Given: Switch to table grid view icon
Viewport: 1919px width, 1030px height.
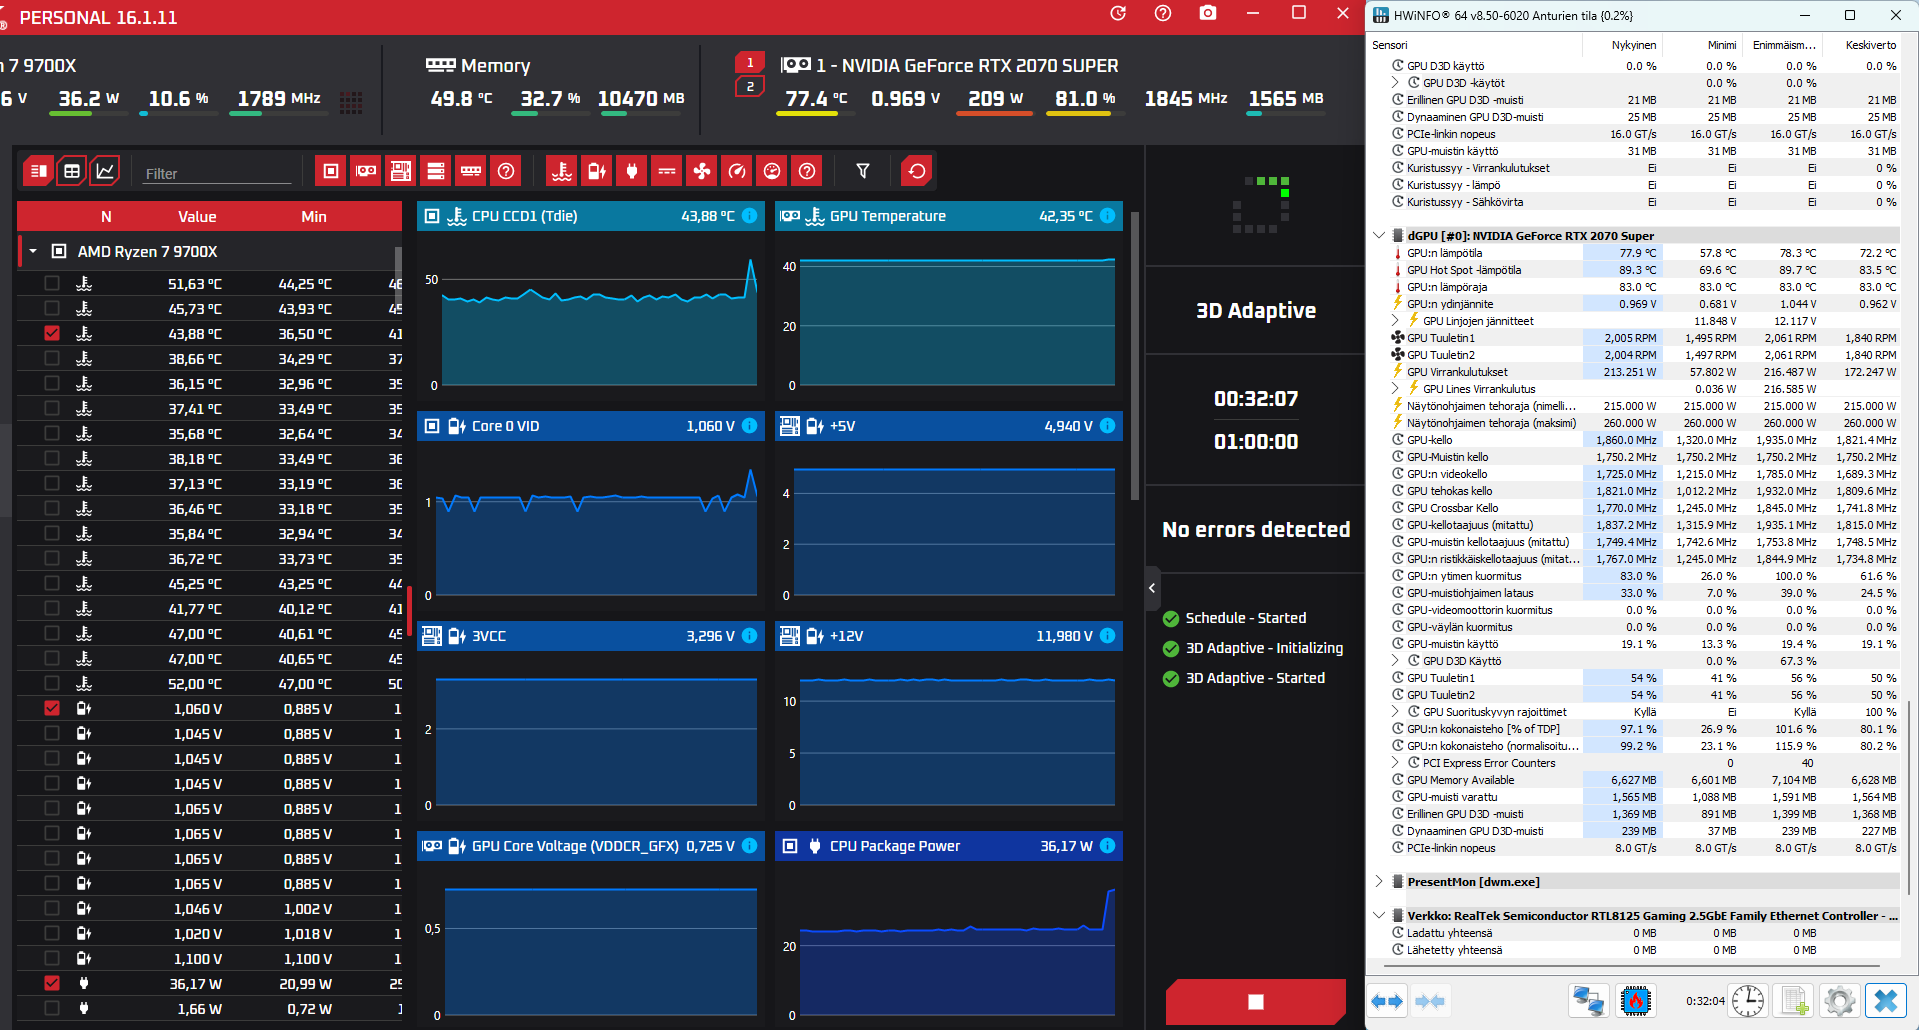Looking at the screenshot, I should coord(72,171).
